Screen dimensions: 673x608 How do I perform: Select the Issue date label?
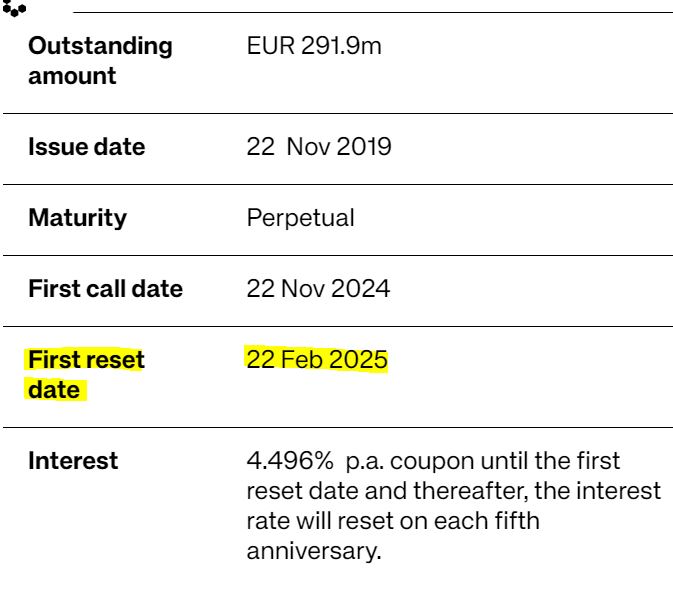click(87, 147)
